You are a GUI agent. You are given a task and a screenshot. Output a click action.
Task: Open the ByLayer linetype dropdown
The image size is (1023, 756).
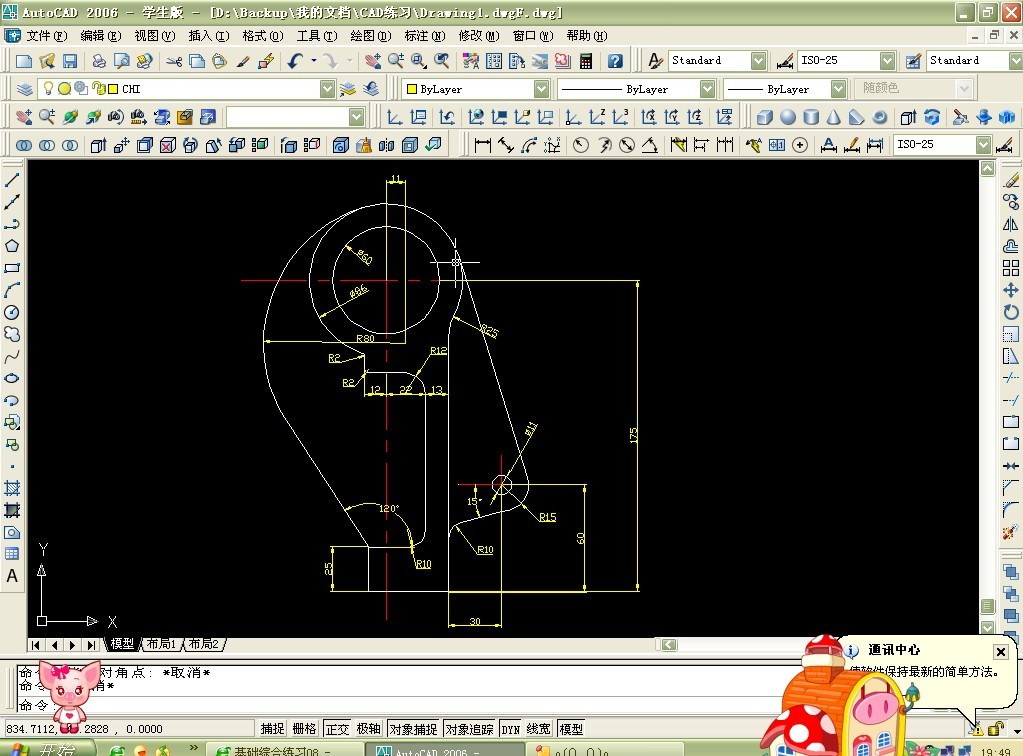point(707,89)
